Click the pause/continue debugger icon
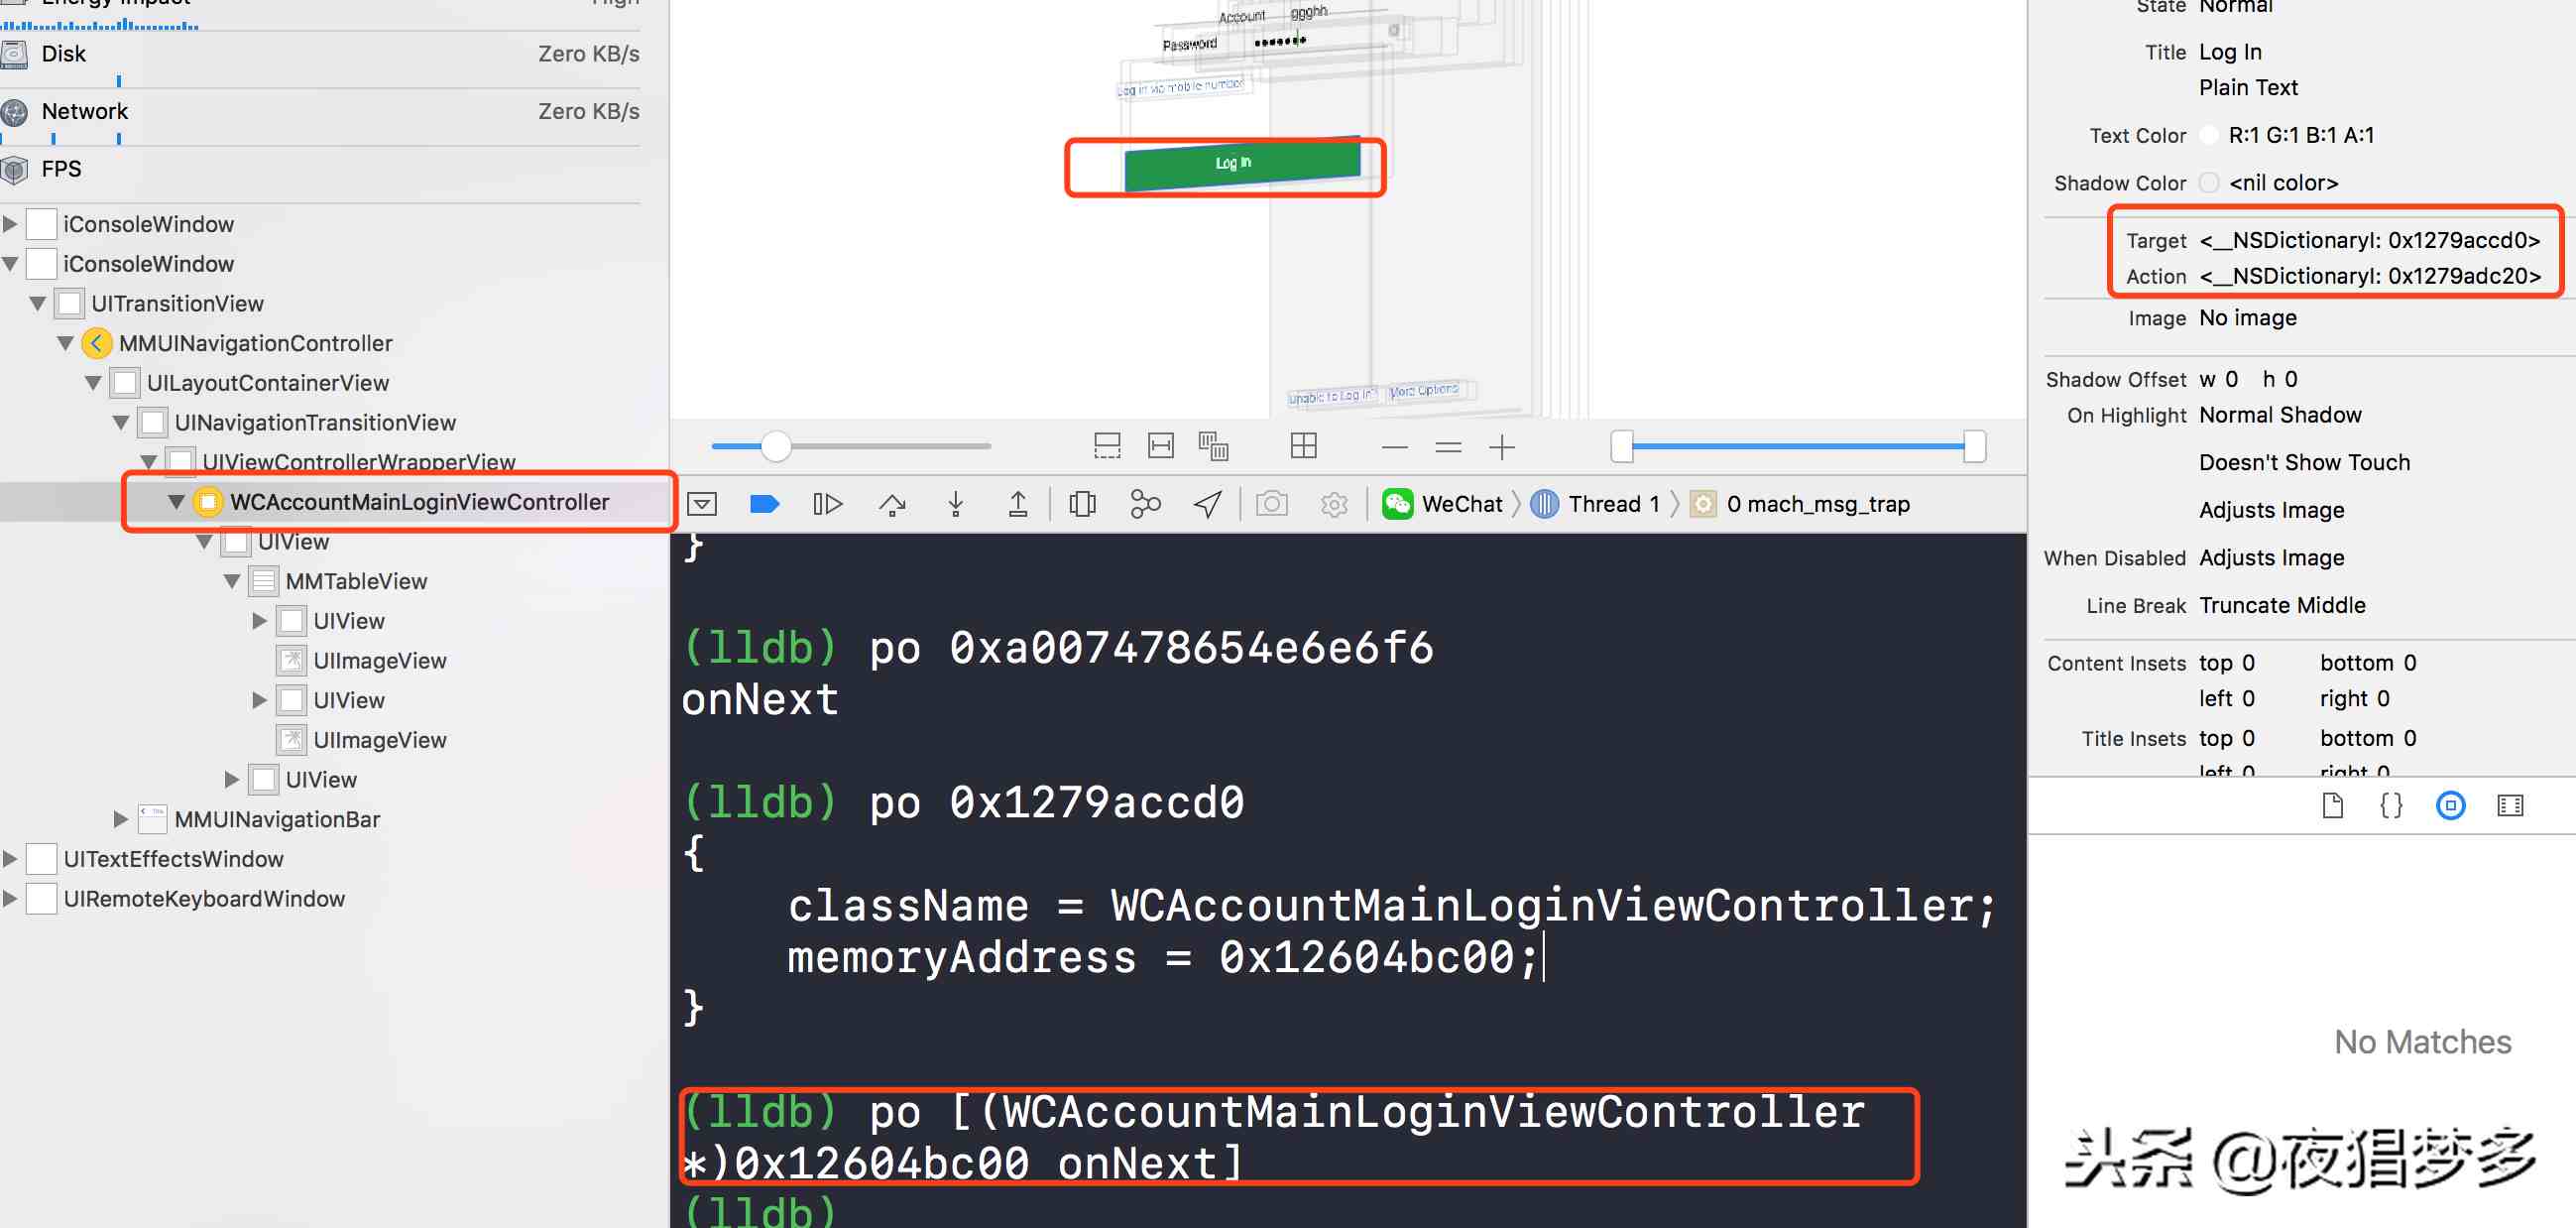The width and height of the screenshot is (2576, 1228). (x=828, y=503)
